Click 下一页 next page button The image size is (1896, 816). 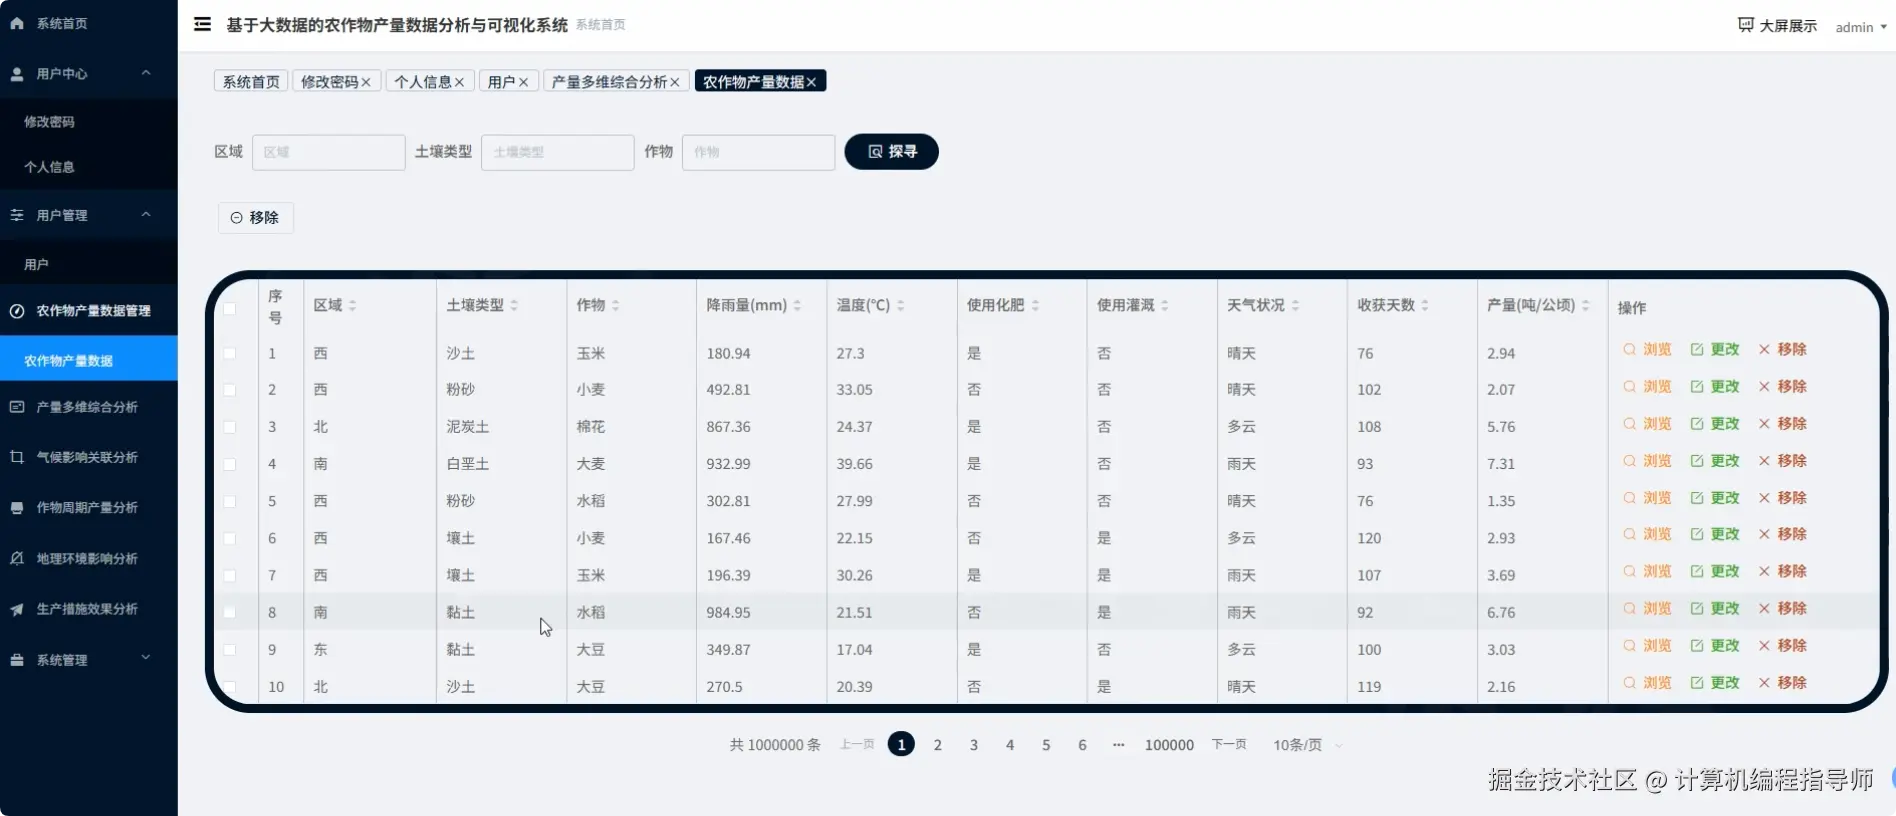pos(1229,745)
